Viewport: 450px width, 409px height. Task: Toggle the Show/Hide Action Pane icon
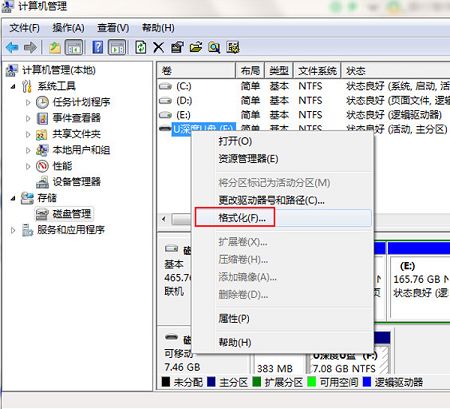pos(117,47)
